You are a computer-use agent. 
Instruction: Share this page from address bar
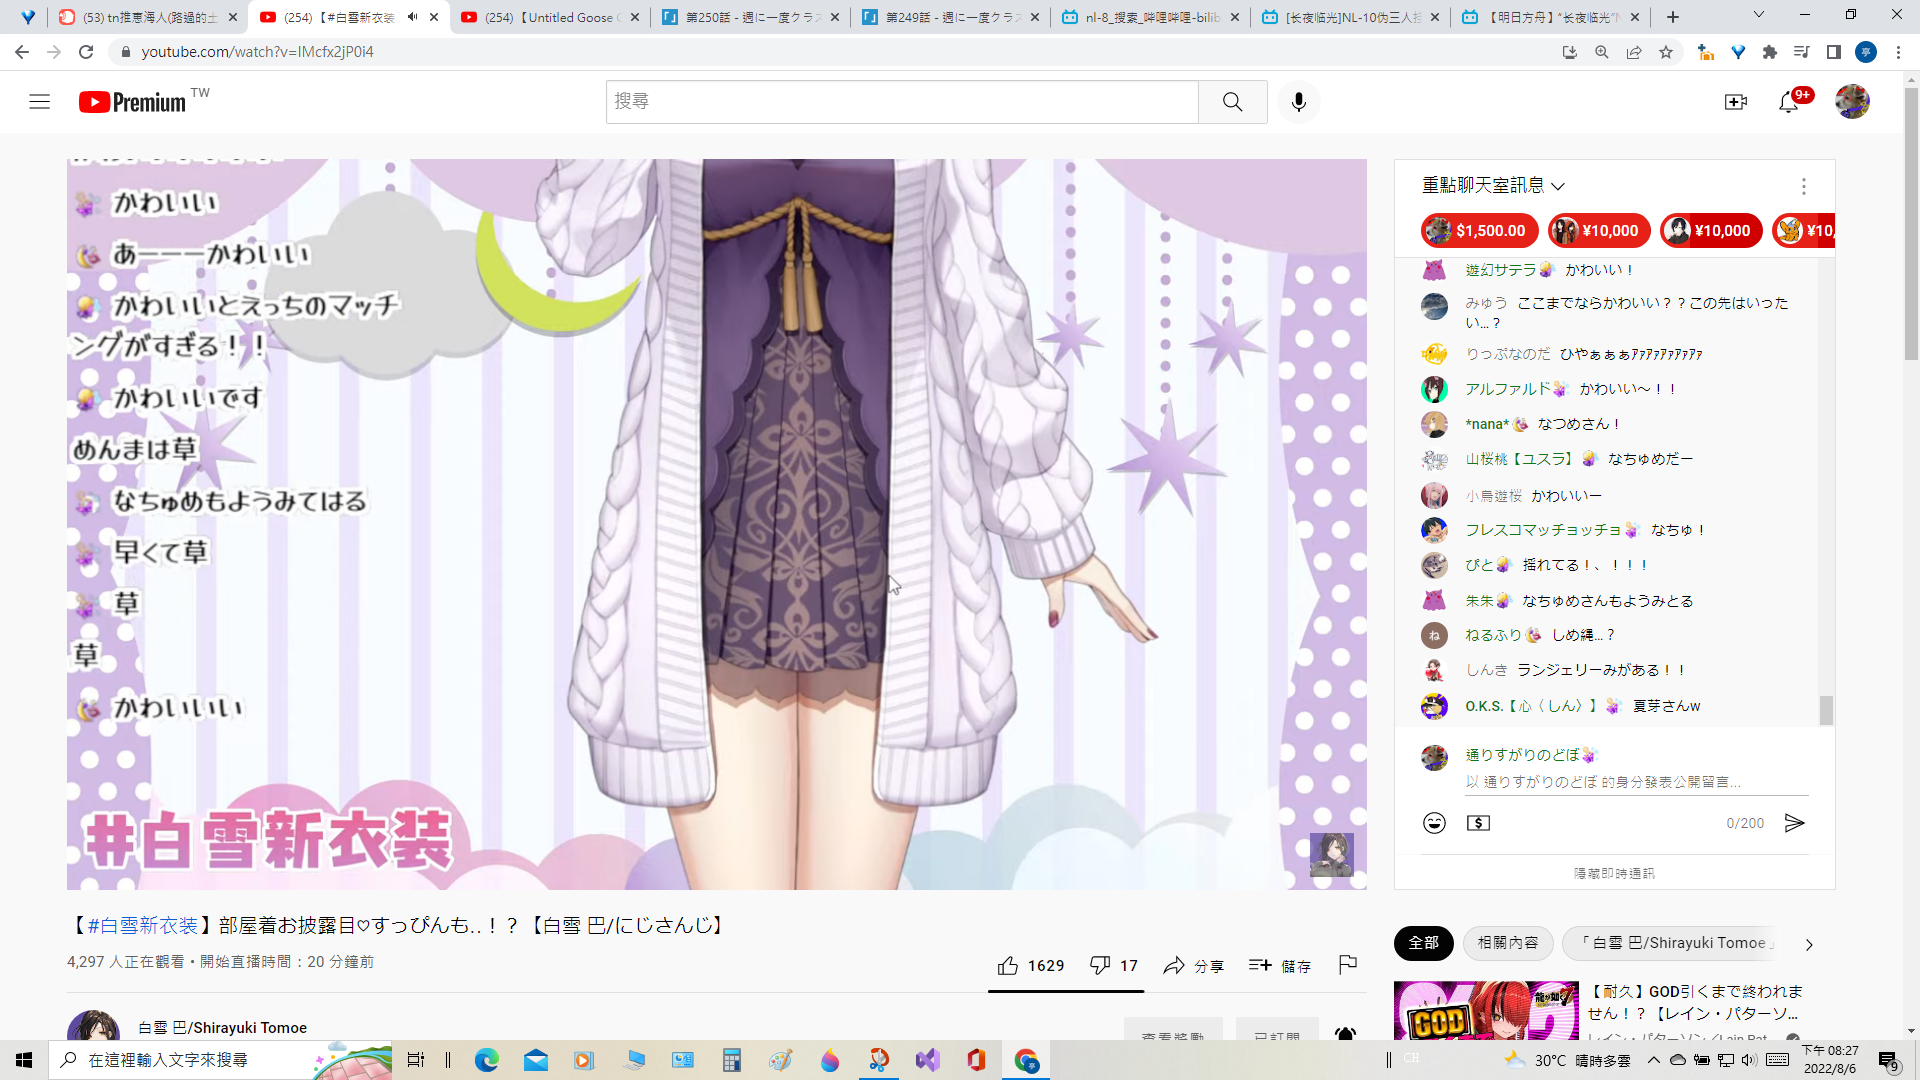click(x=1633, y=52)
